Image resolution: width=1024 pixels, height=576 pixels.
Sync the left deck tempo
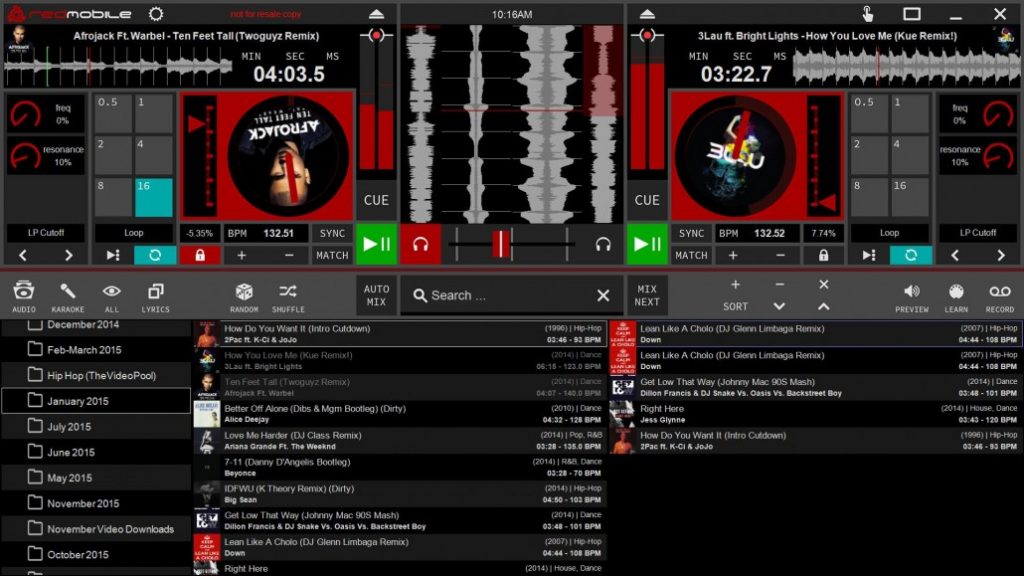(x=332, y=233)
